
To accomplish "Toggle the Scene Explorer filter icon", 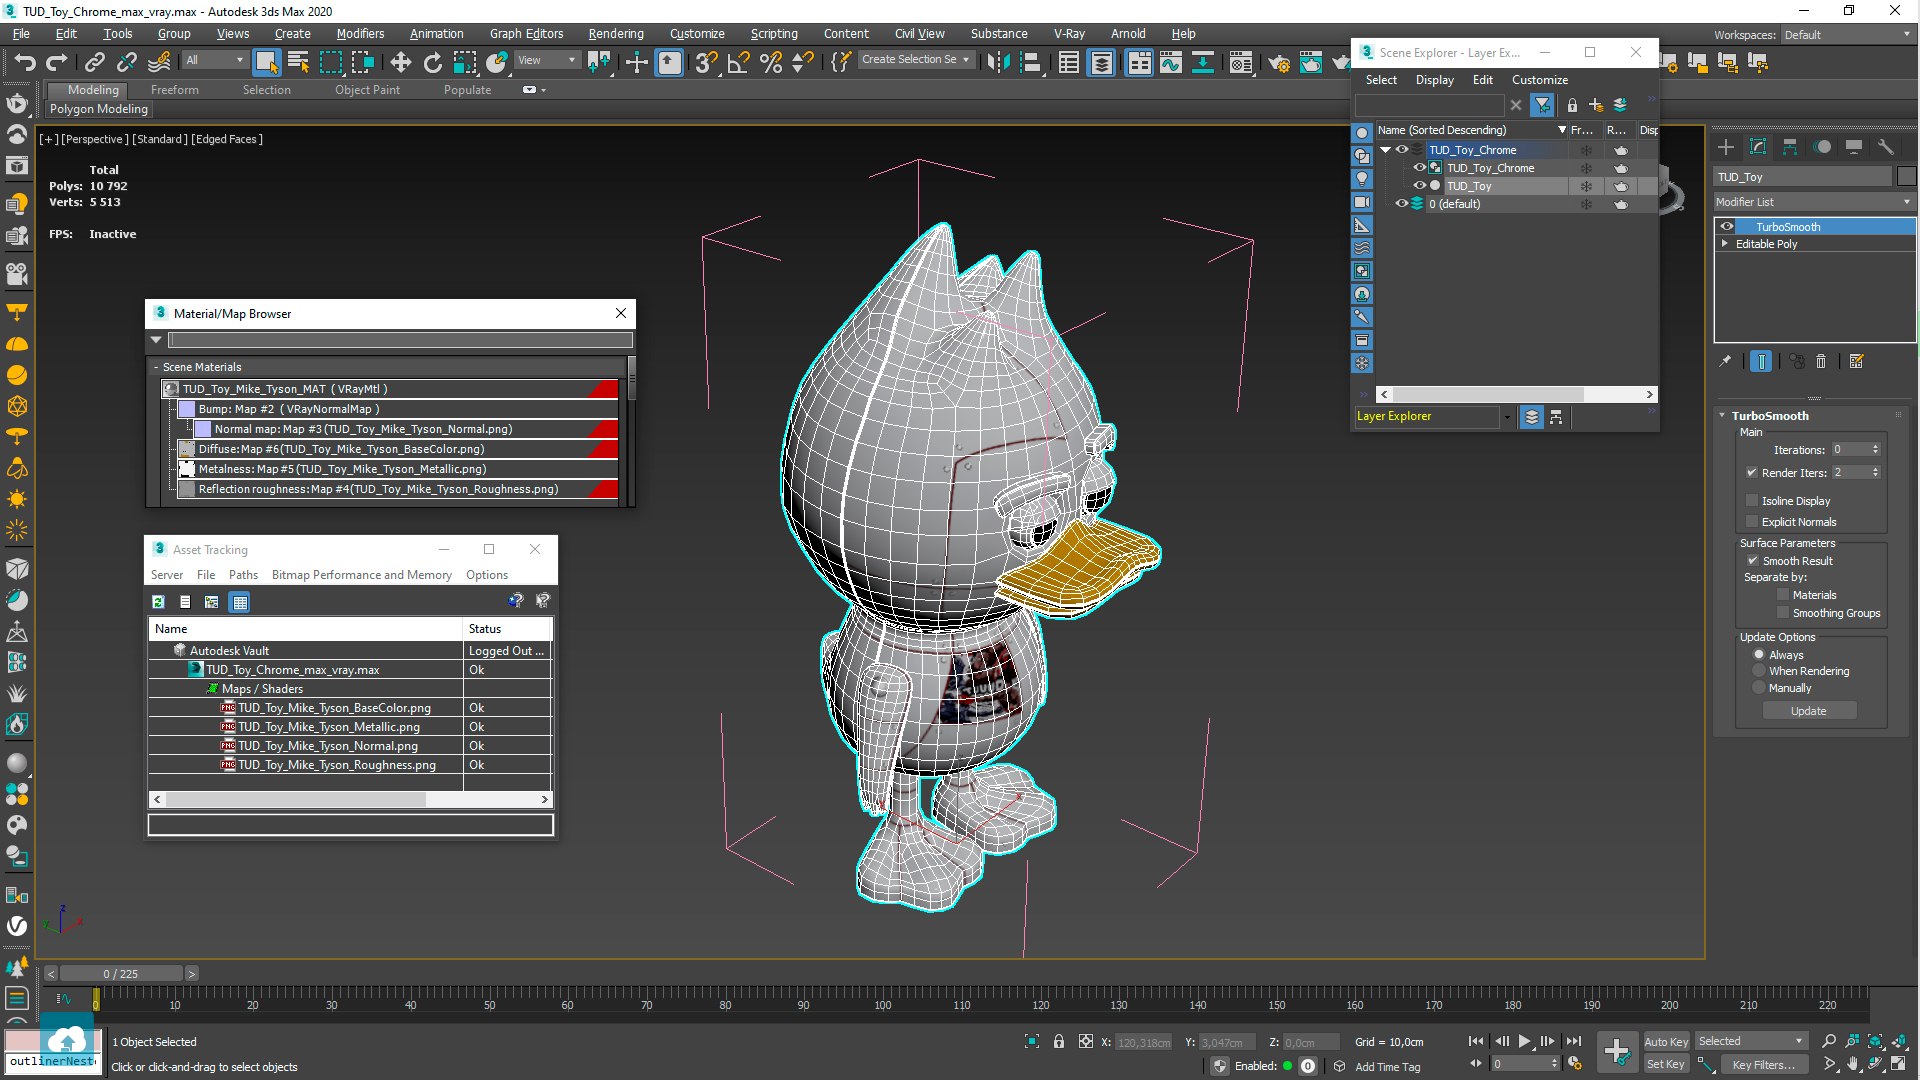I will (x=1543, y=105).
